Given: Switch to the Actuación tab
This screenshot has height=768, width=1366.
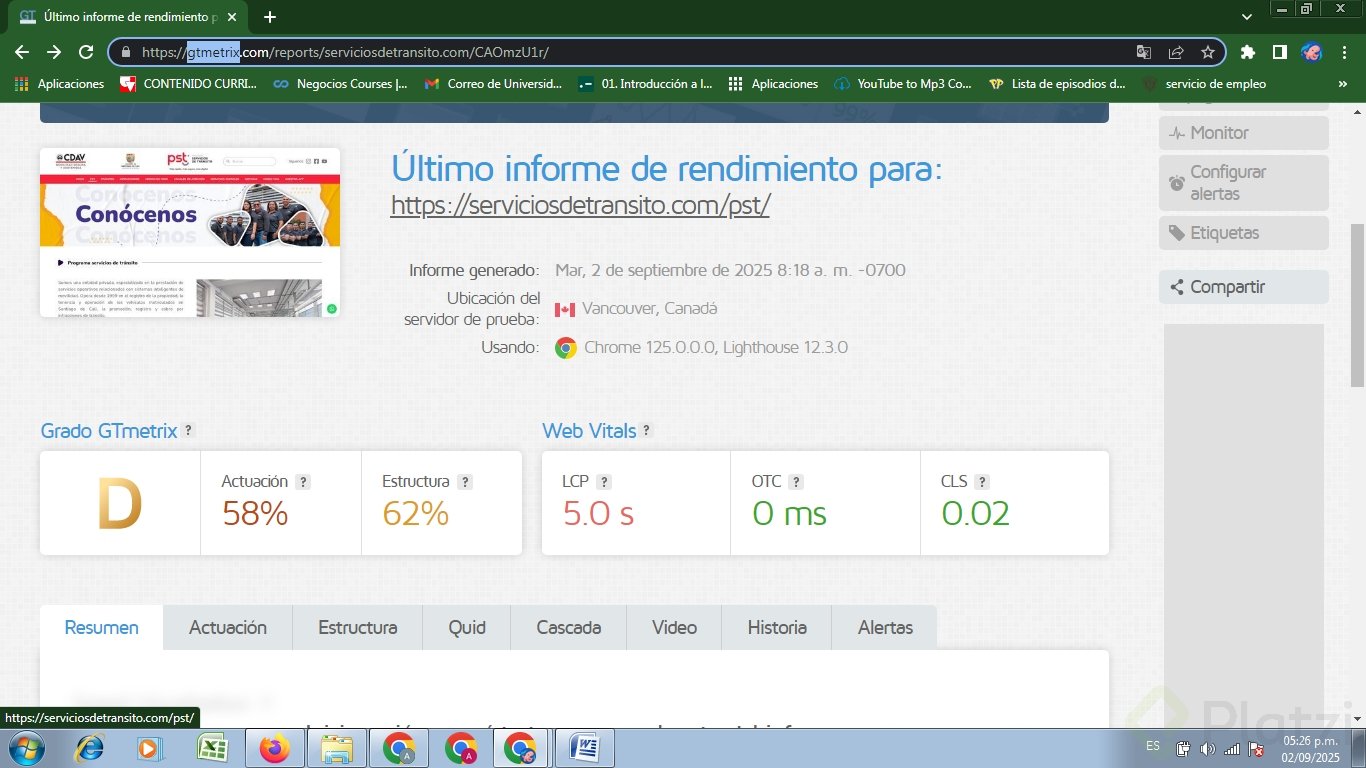Looking at the screenshot, I should [228, 628].
